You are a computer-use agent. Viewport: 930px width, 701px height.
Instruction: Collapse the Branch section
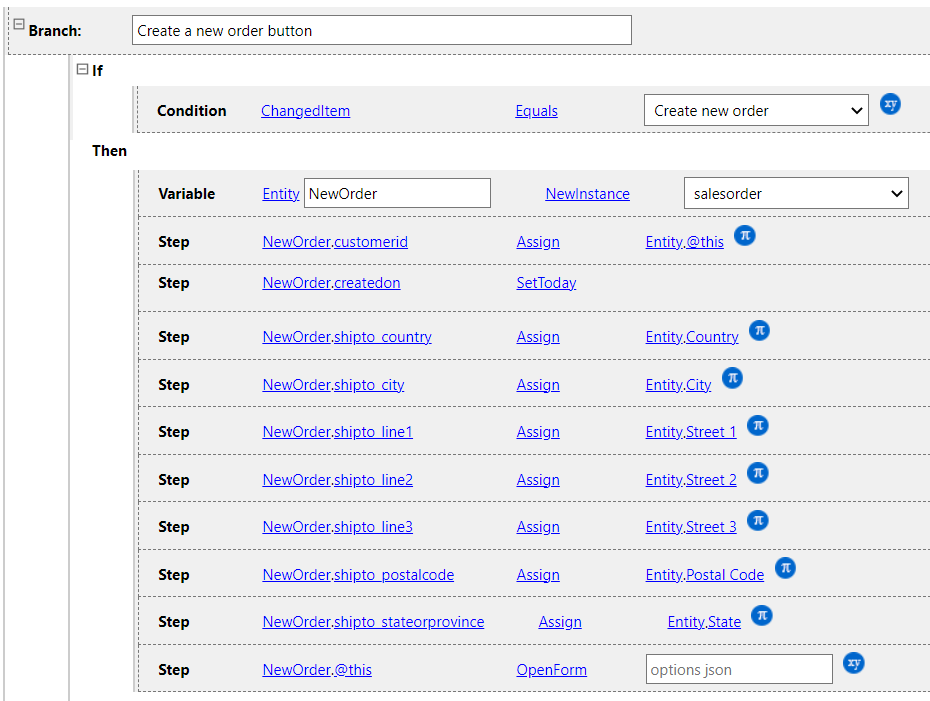pyautogui.click(x=18, y=25)
